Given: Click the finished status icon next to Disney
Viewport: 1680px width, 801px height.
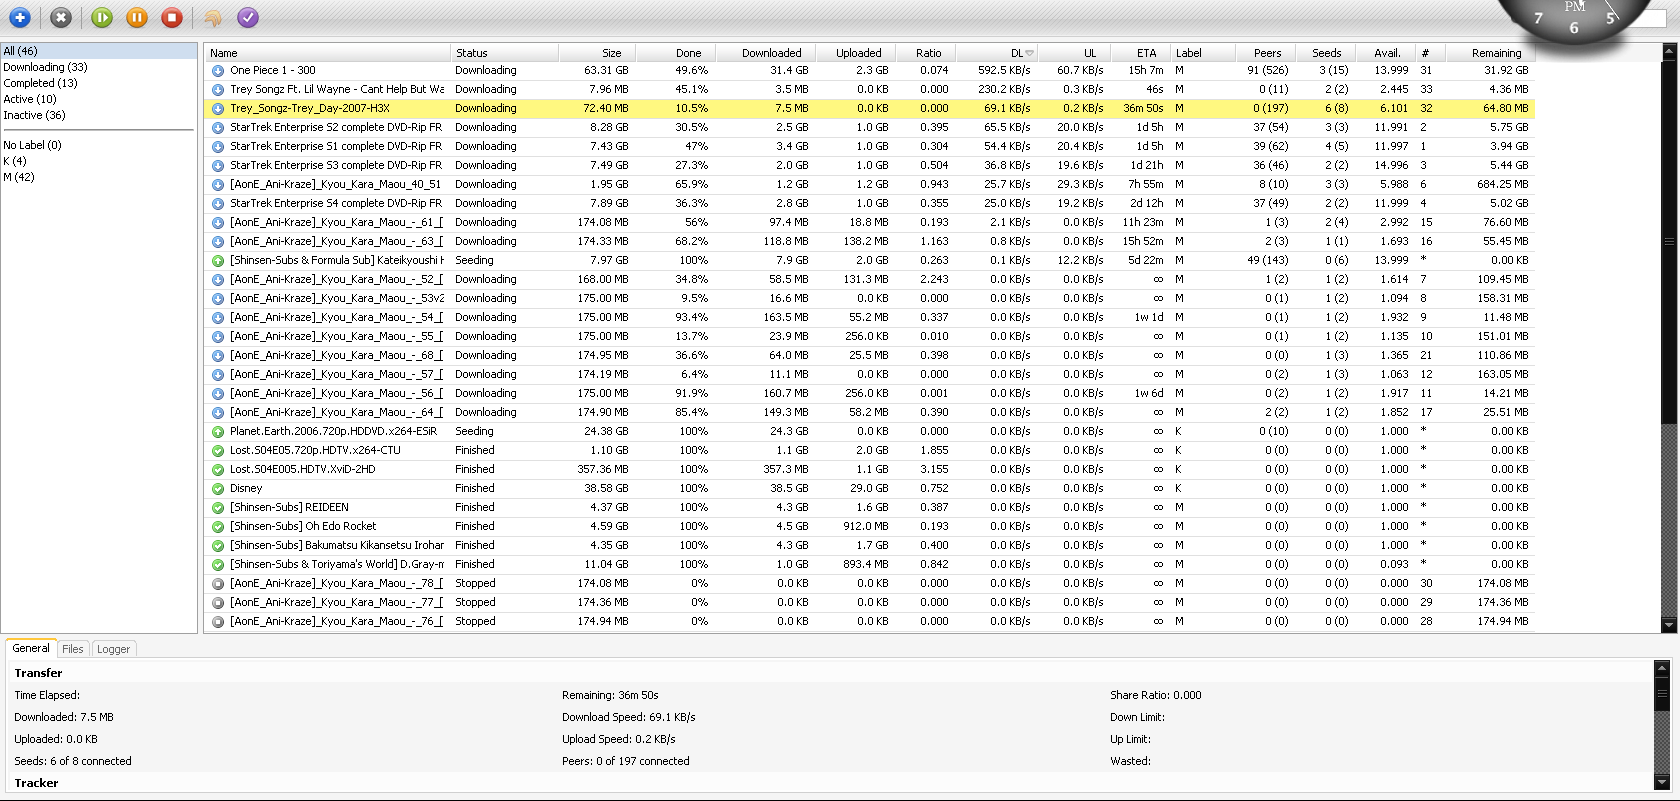Looking at the screenshot, I should coord(217,489).
